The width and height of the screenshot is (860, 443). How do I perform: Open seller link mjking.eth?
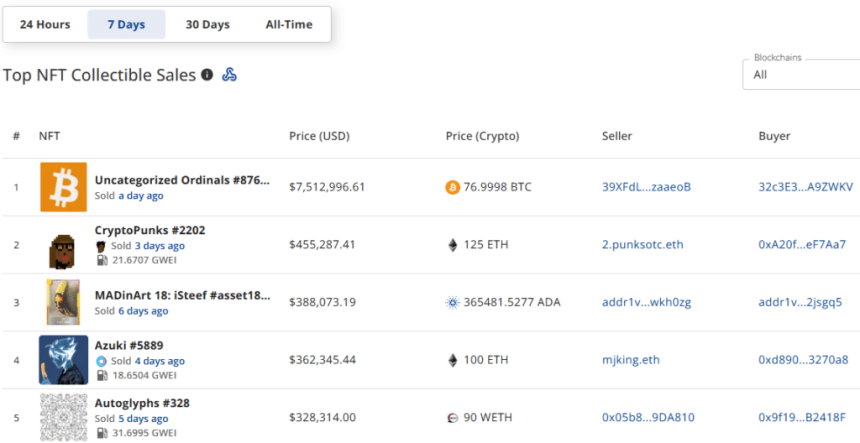click(x=630, y=360)
